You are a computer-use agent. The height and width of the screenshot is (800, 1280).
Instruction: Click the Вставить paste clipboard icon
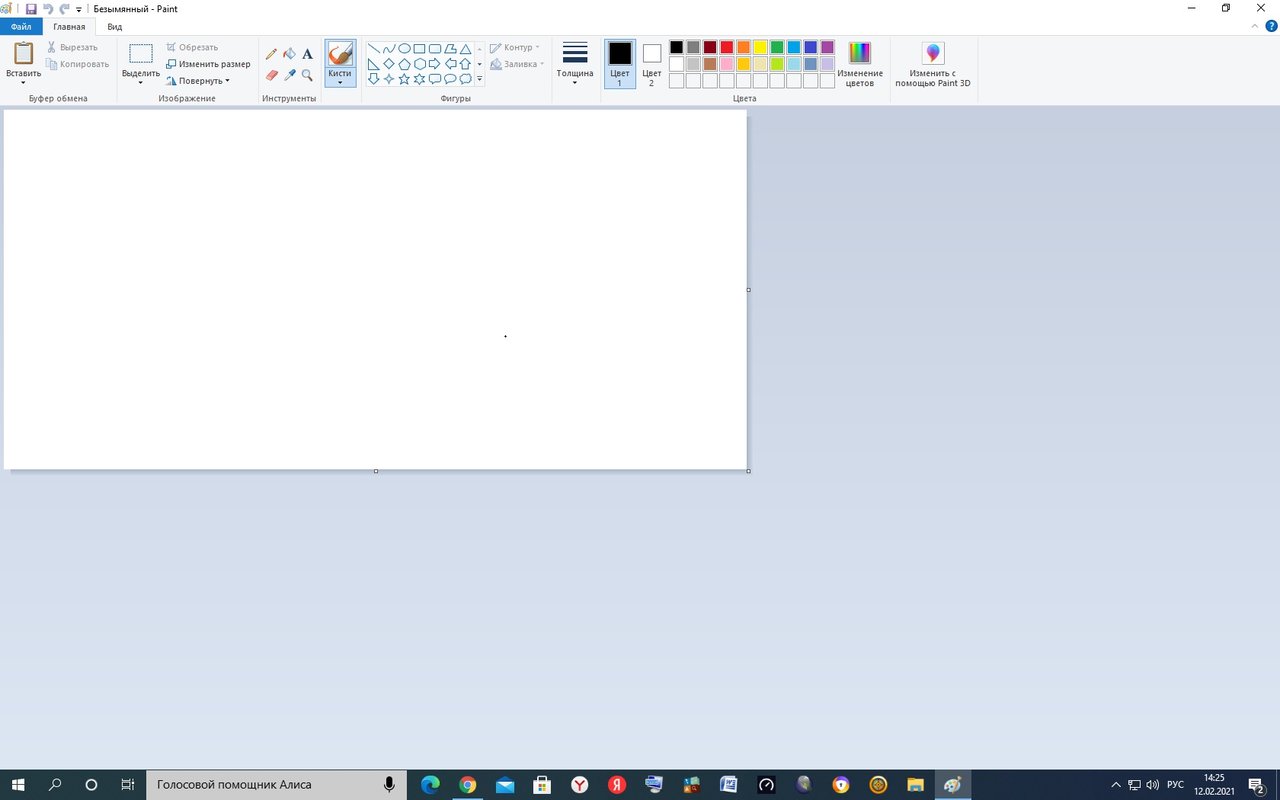pyautogui.click(x=23, y=53)
